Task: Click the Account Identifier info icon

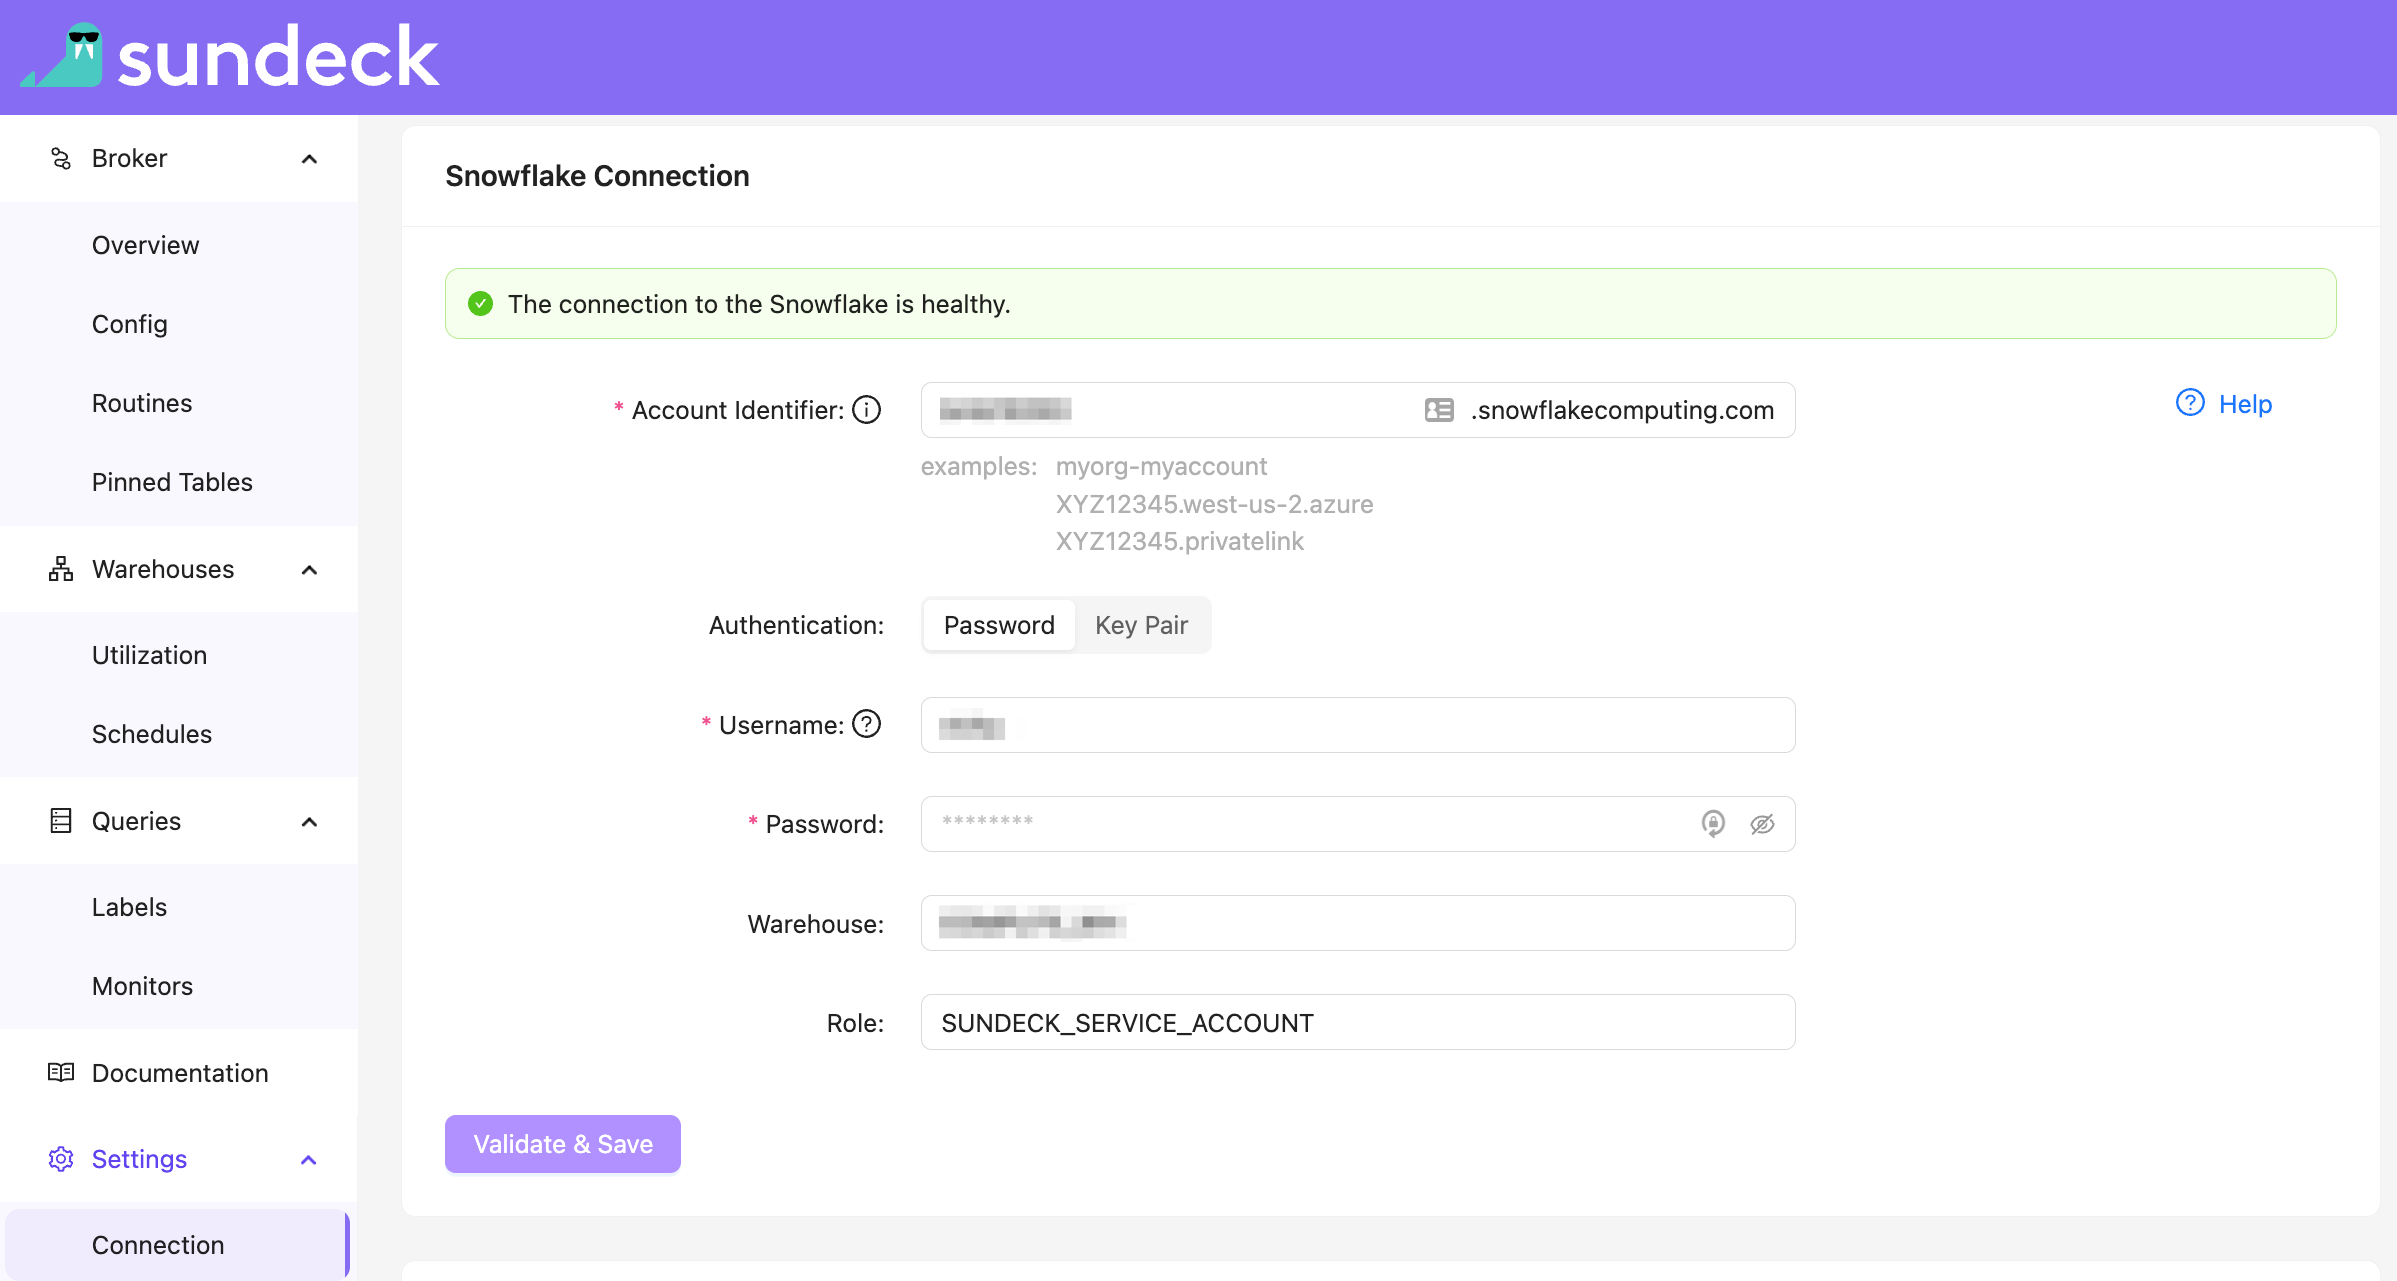Action: [867, 410]
